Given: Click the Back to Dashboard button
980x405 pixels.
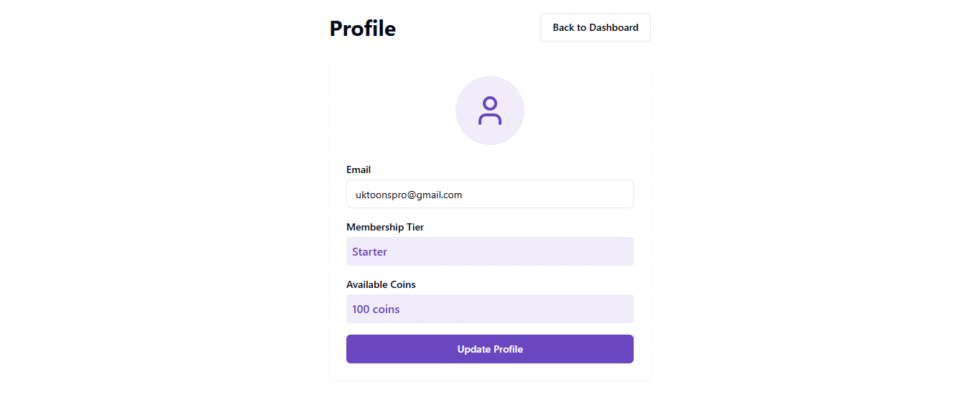Looking at the screenshot, I should [595, 28].
